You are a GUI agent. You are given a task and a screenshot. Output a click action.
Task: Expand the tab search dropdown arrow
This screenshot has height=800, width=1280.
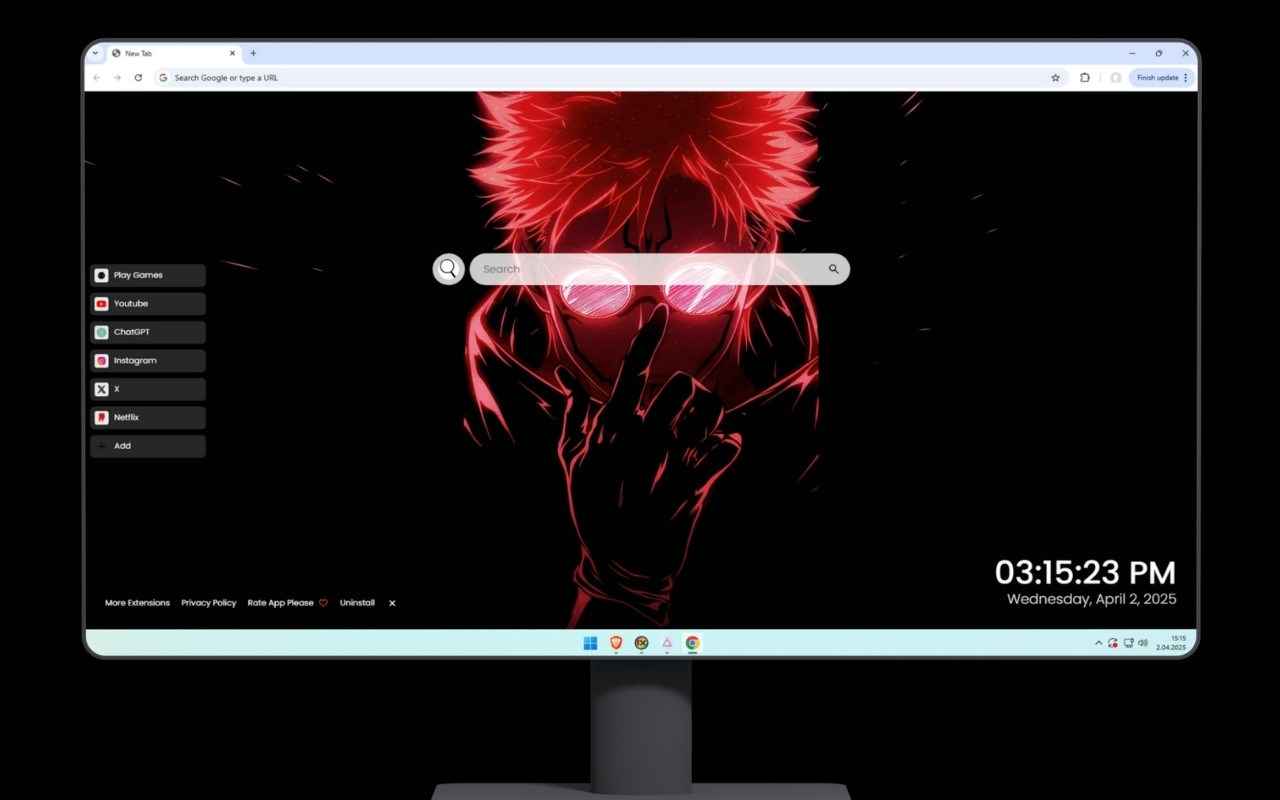[95, 54]
